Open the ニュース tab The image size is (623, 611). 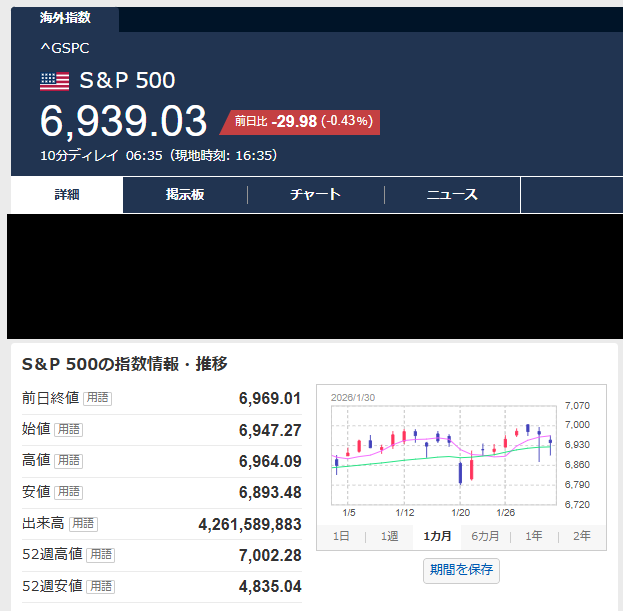coord(452,195)
